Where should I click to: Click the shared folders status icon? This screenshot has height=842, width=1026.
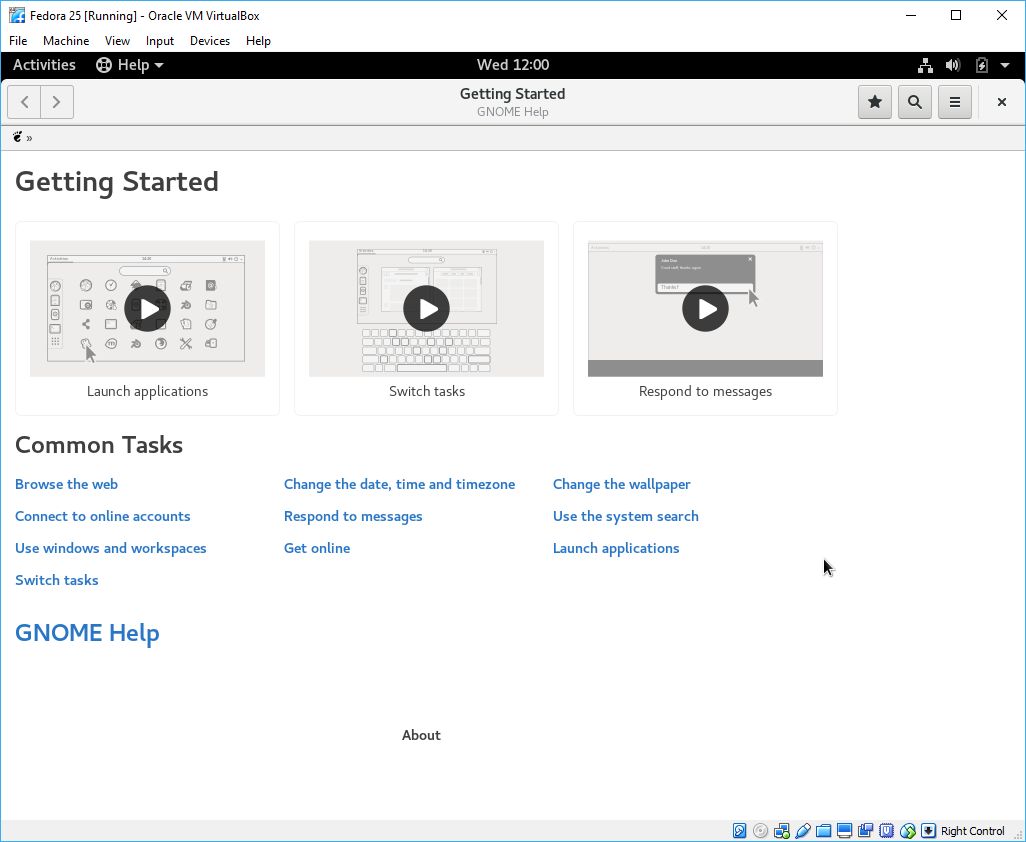pyautogui.click(x=824, y=831)
